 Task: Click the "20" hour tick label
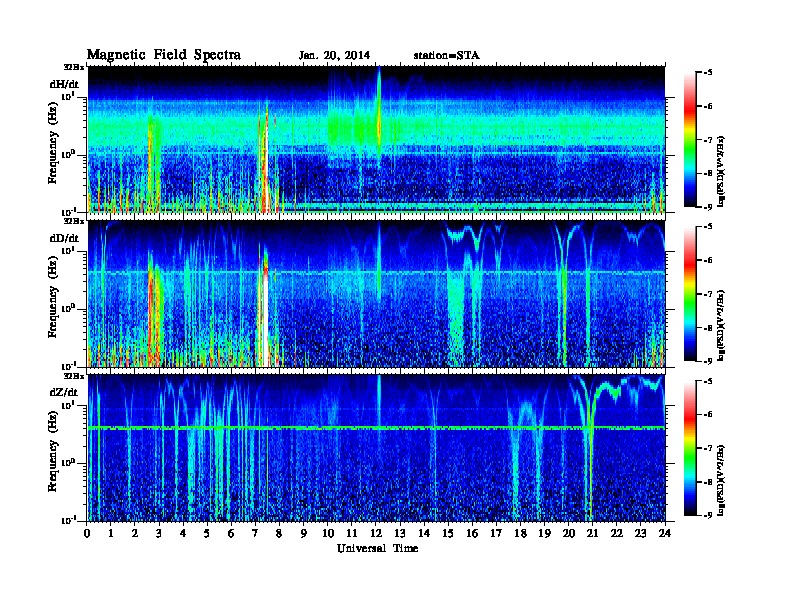569,534
